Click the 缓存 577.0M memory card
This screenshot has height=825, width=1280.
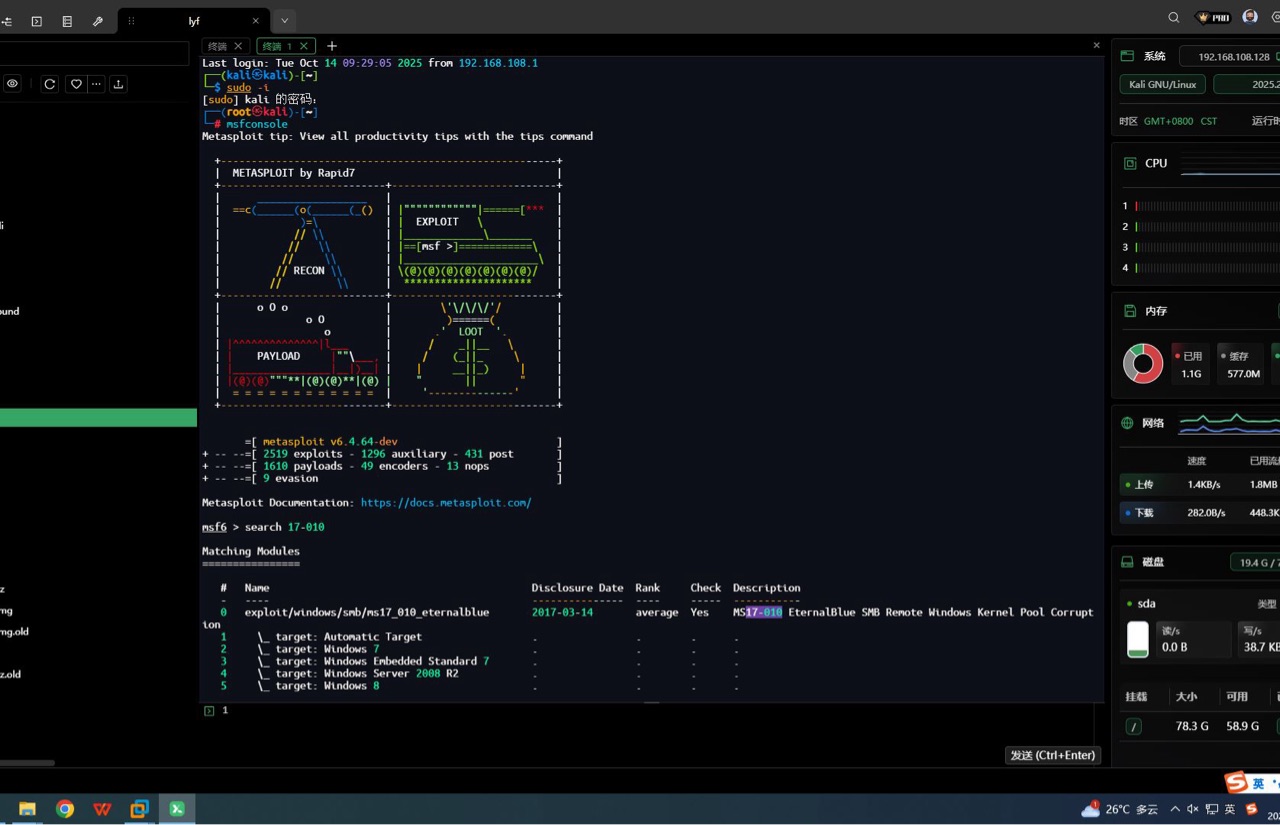point(1242,364)
